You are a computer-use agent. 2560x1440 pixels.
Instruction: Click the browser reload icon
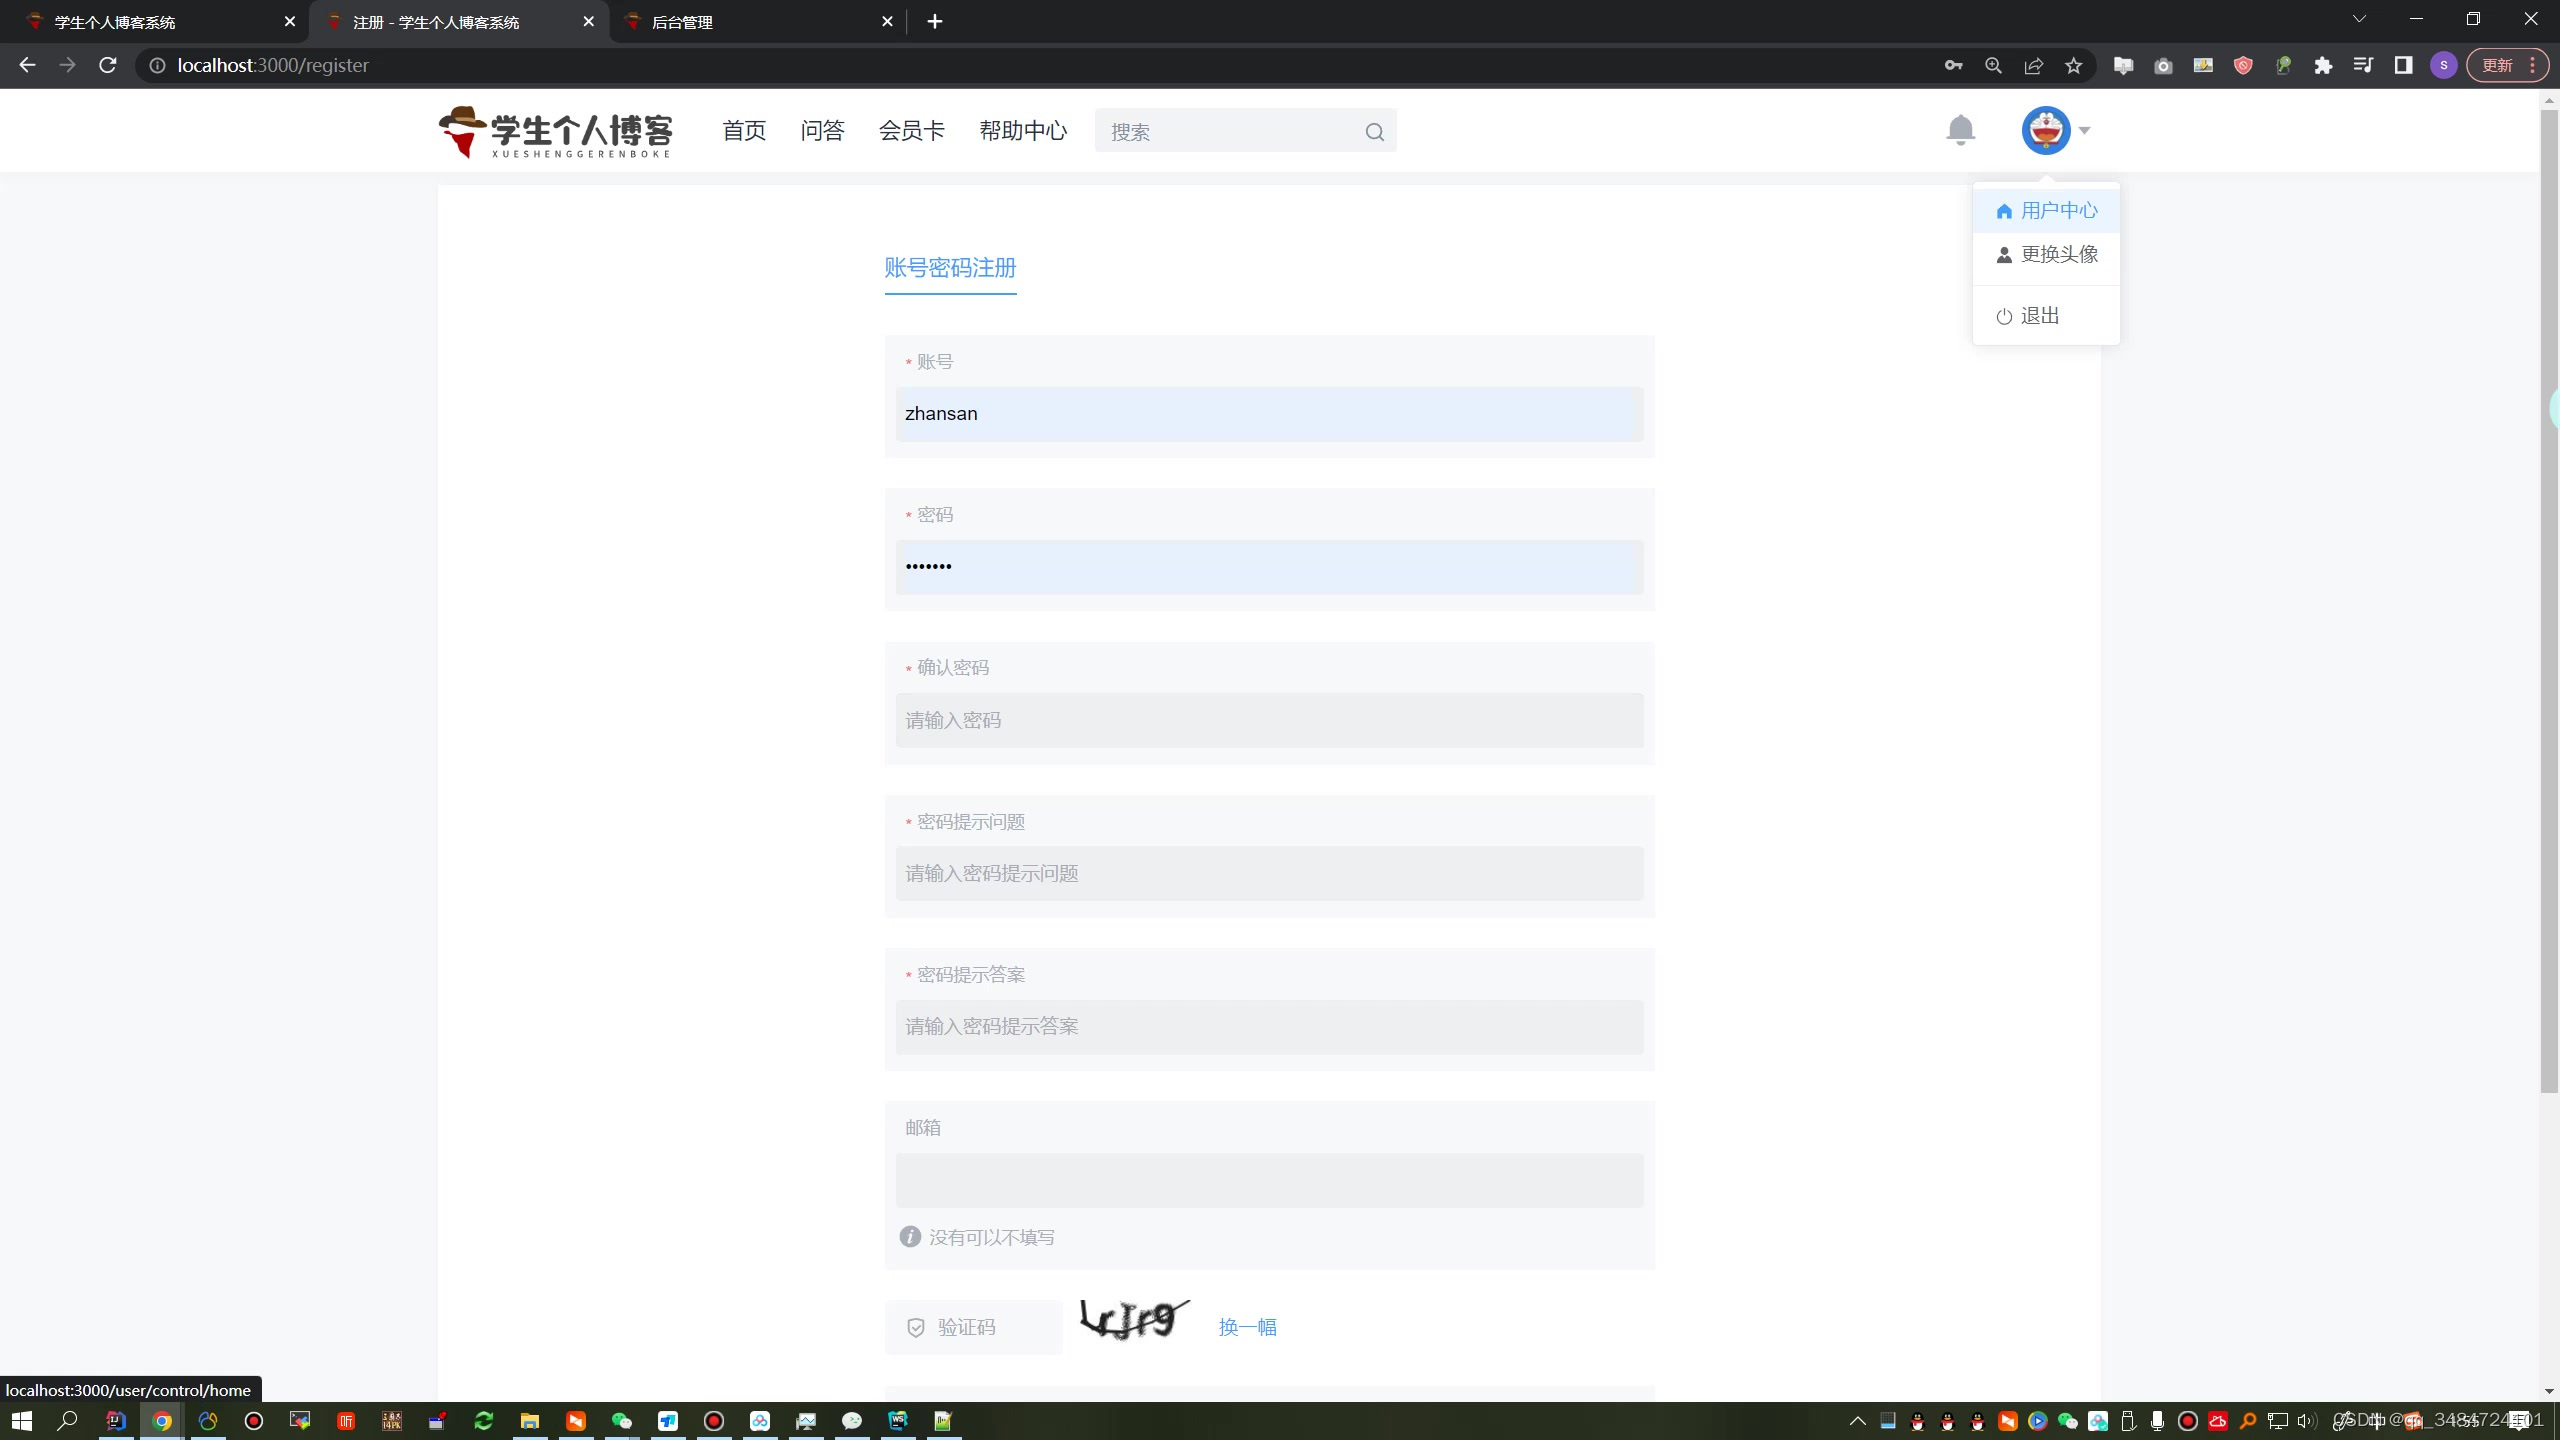(108, 65)
